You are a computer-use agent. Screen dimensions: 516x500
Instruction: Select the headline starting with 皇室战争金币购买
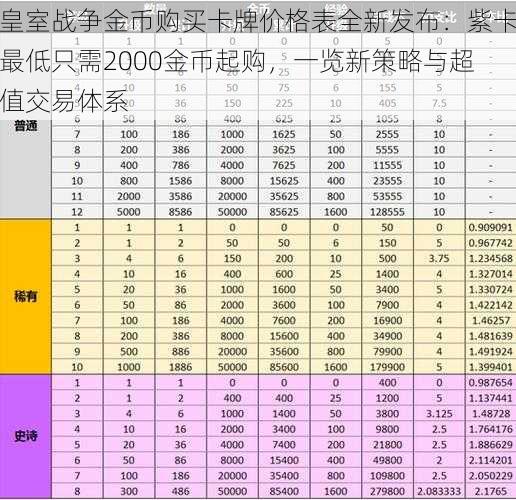pos(258,62)
